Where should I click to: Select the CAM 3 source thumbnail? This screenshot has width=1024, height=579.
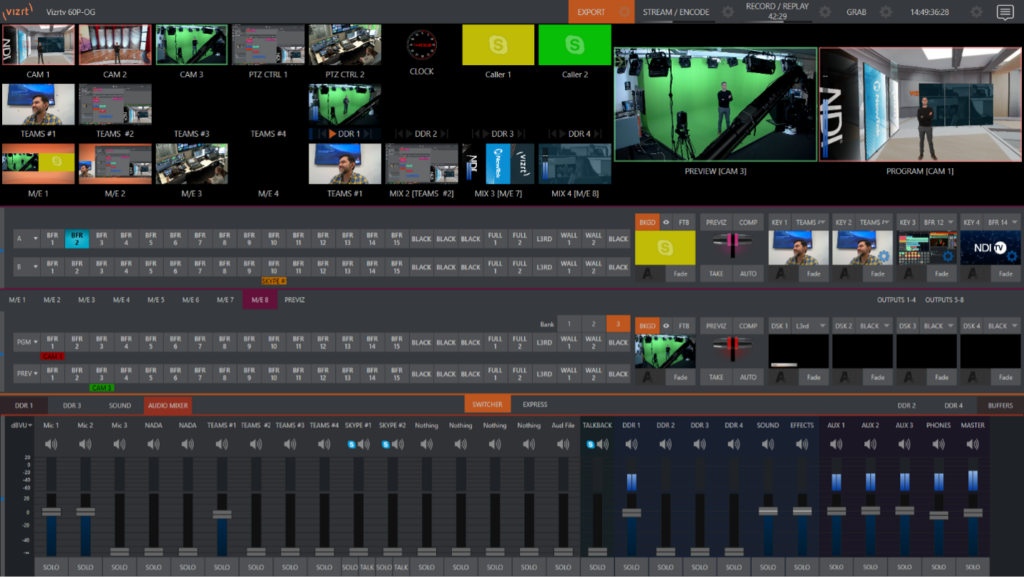coord(193,44)
